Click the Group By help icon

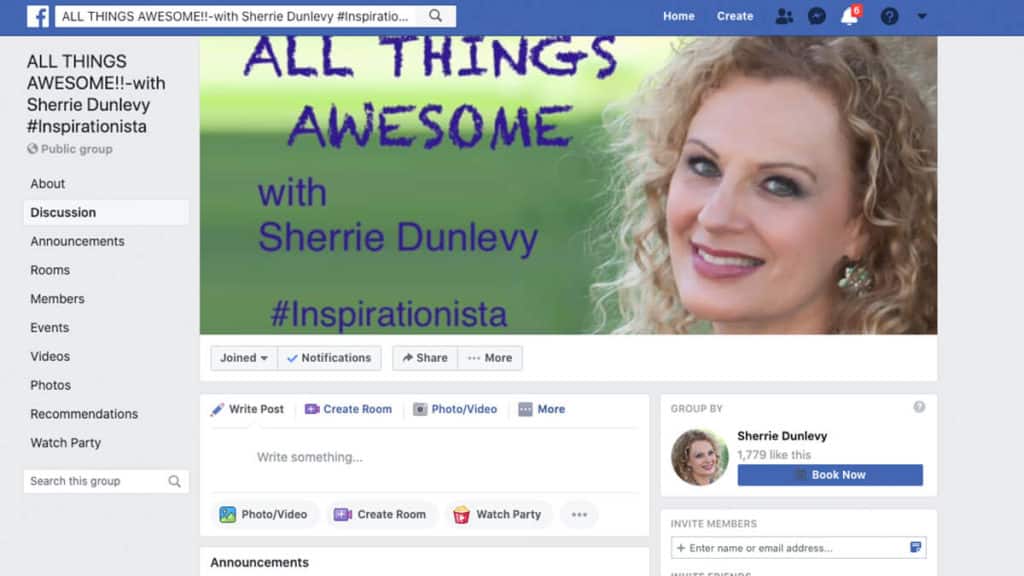(x=919, y=407)
